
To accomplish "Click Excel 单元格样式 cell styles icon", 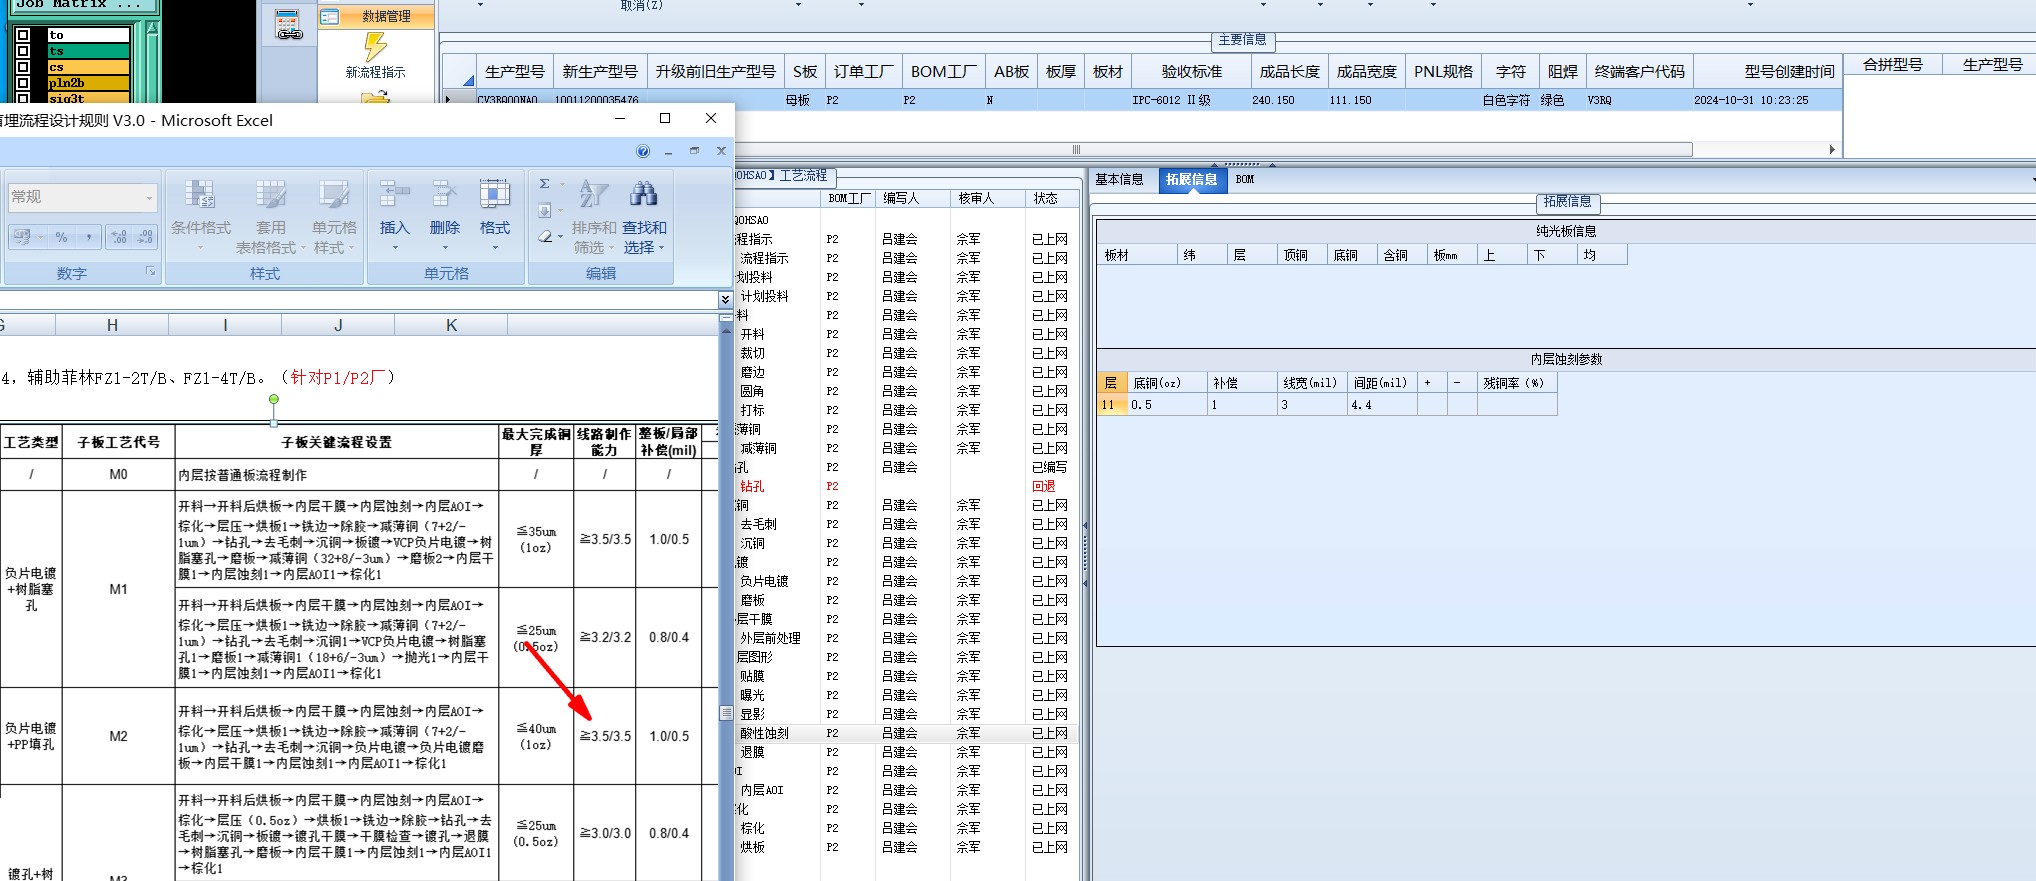I will click(334, 195).
